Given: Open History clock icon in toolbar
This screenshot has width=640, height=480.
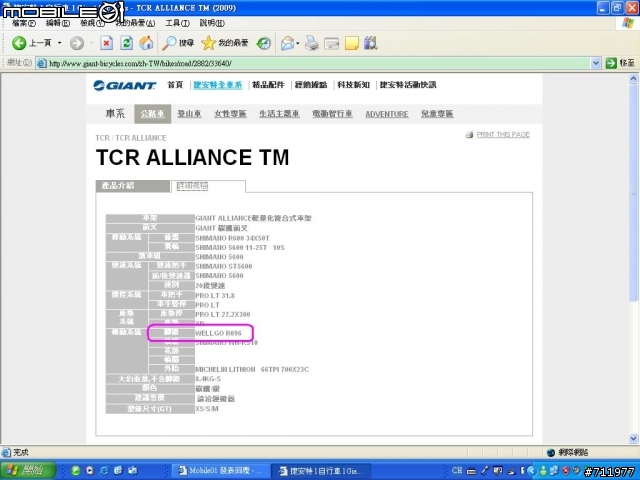Looking at the screenshot, I should pyautogui.click(x=264, y=43).
